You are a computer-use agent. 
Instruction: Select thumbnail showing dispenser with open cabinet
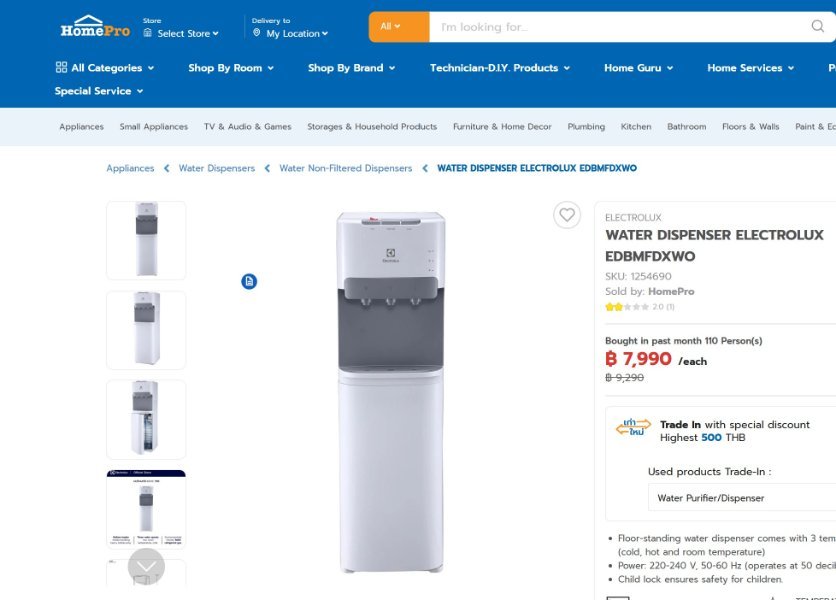pyautogui.click(x=146, y=419)
